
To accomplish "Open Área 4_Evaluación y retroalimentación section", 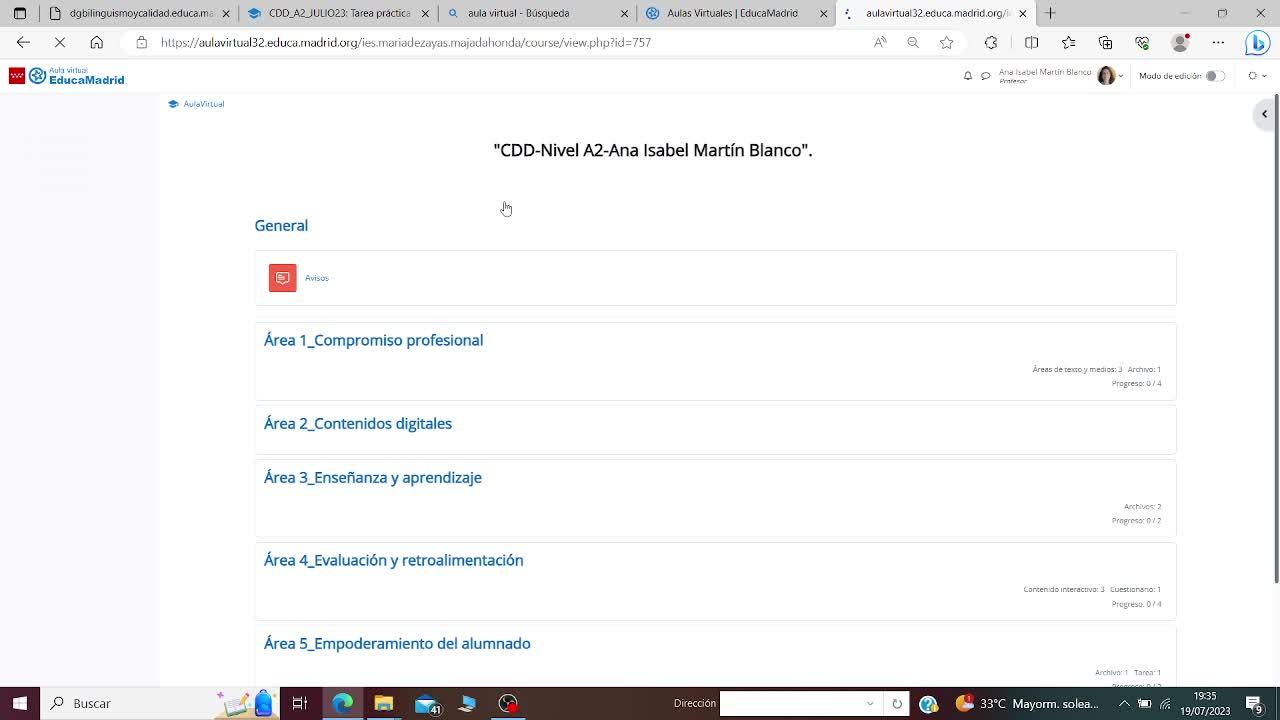I will coord(393,560).
